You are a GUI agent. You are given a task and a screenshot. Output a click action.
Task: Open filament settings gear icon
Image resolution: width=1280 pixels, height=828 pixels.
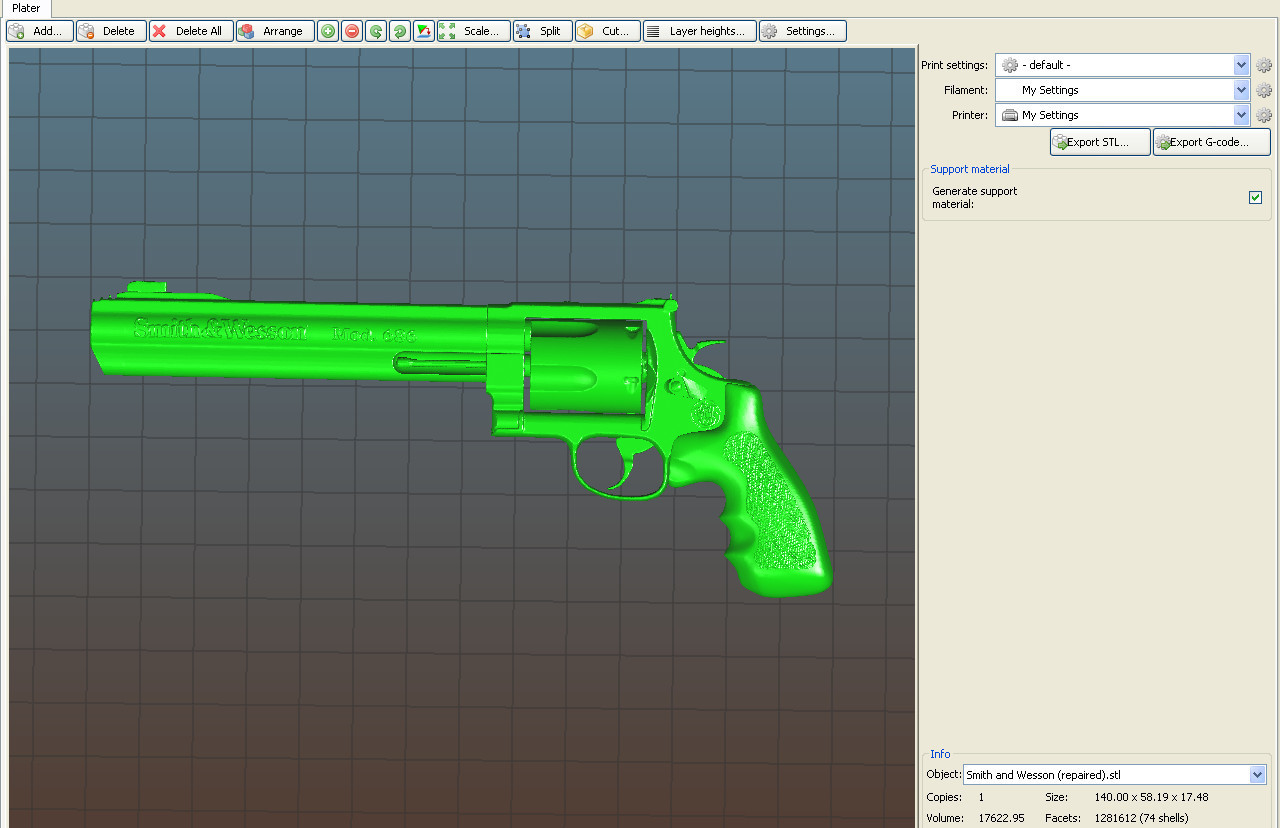pos(1264,90)
